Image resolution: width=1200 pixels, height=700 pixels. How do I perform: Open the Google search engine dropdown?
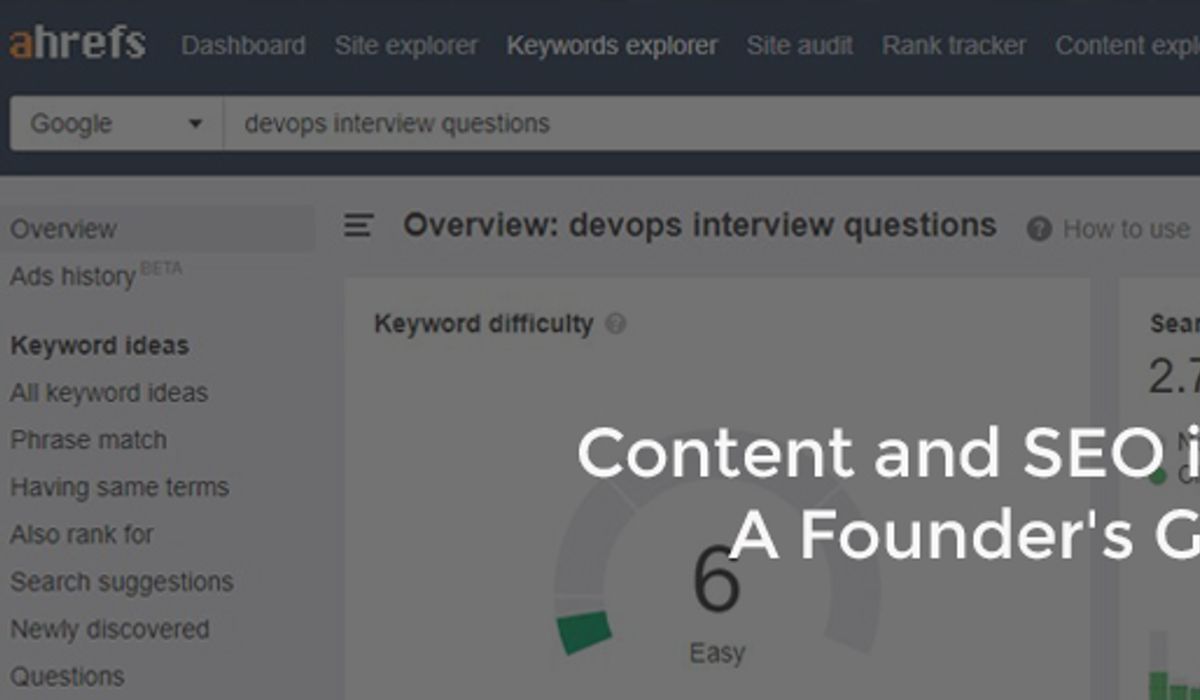[116, 124]
